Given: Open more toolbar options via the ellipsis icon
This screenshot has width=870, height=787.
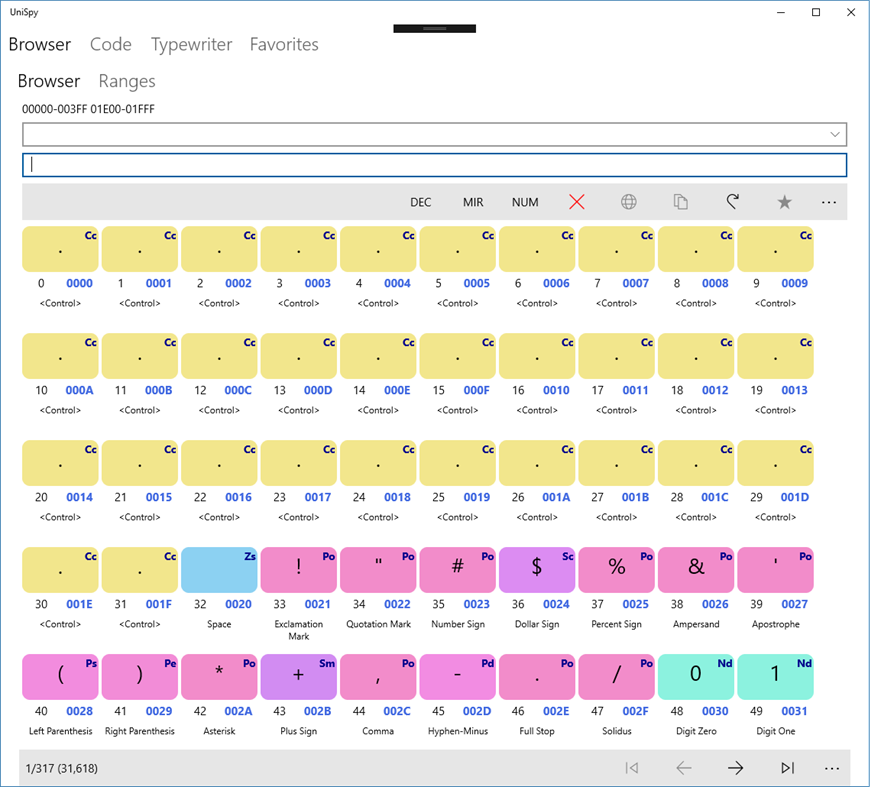Looking at the screenshot, I should [x=829, y=202].
